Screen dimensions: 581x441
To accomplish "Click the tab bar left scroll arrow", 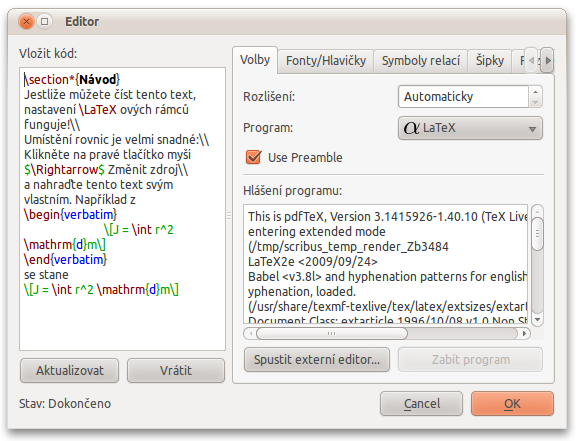I will coord(532,60).
